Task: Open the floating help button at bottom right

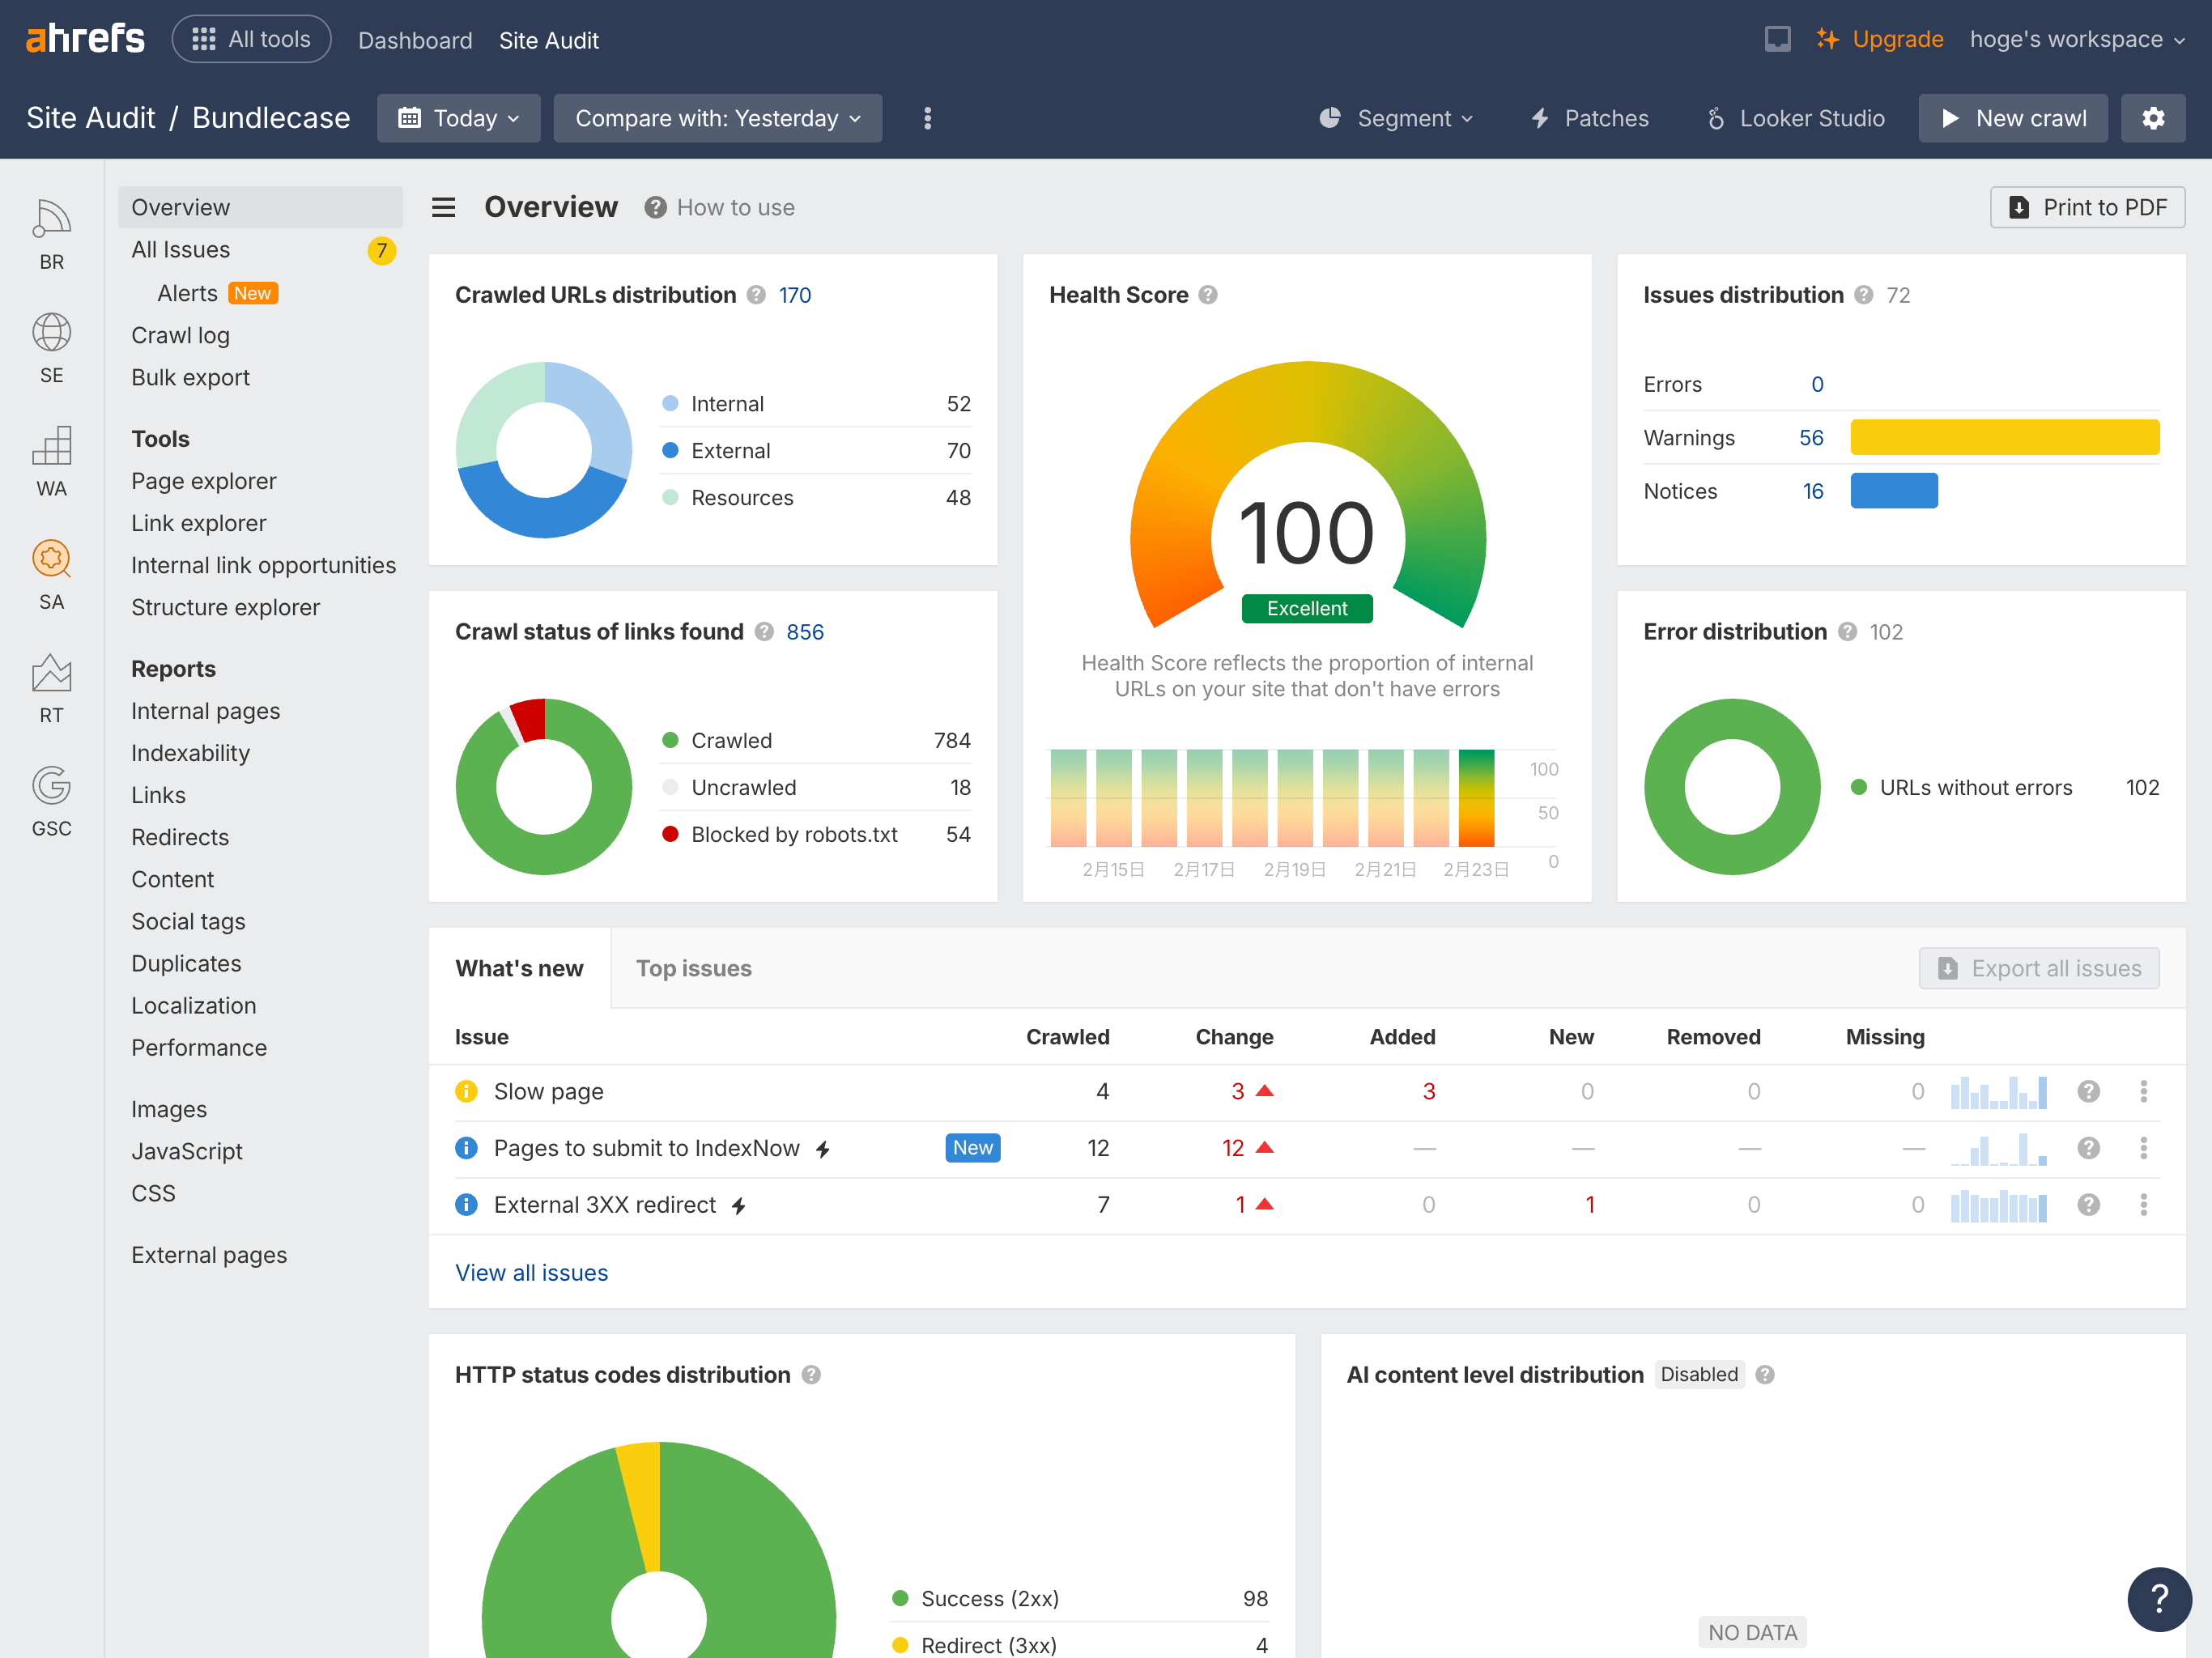Action: click(2159, 1599)
